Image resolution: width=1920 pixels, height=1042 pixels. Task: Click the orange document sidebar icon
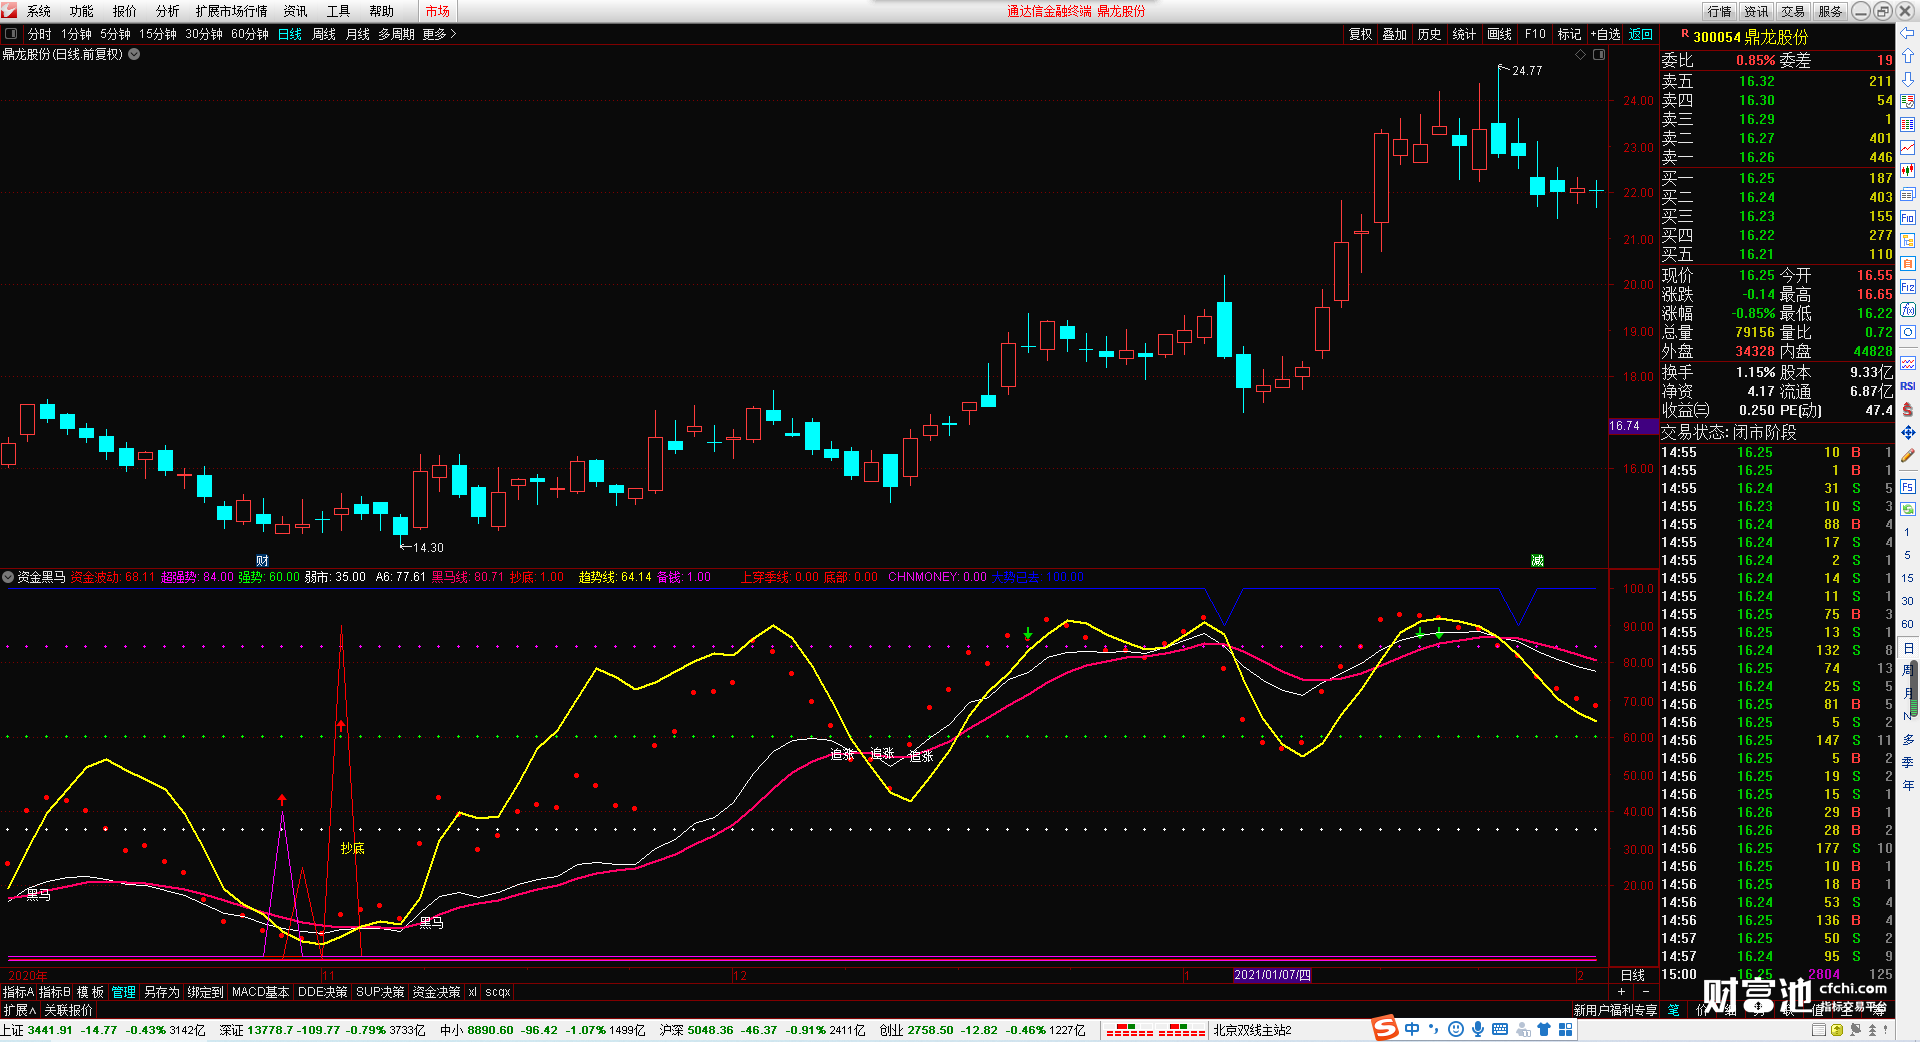point(1907,264)
